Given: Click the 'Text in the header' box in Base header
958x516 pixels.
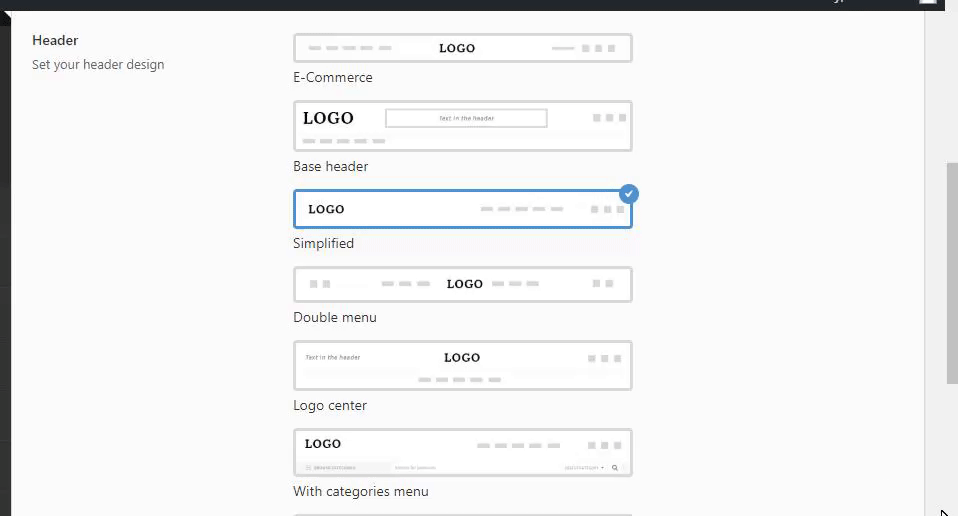Looking at the screenshot, I should click(466, 118).
